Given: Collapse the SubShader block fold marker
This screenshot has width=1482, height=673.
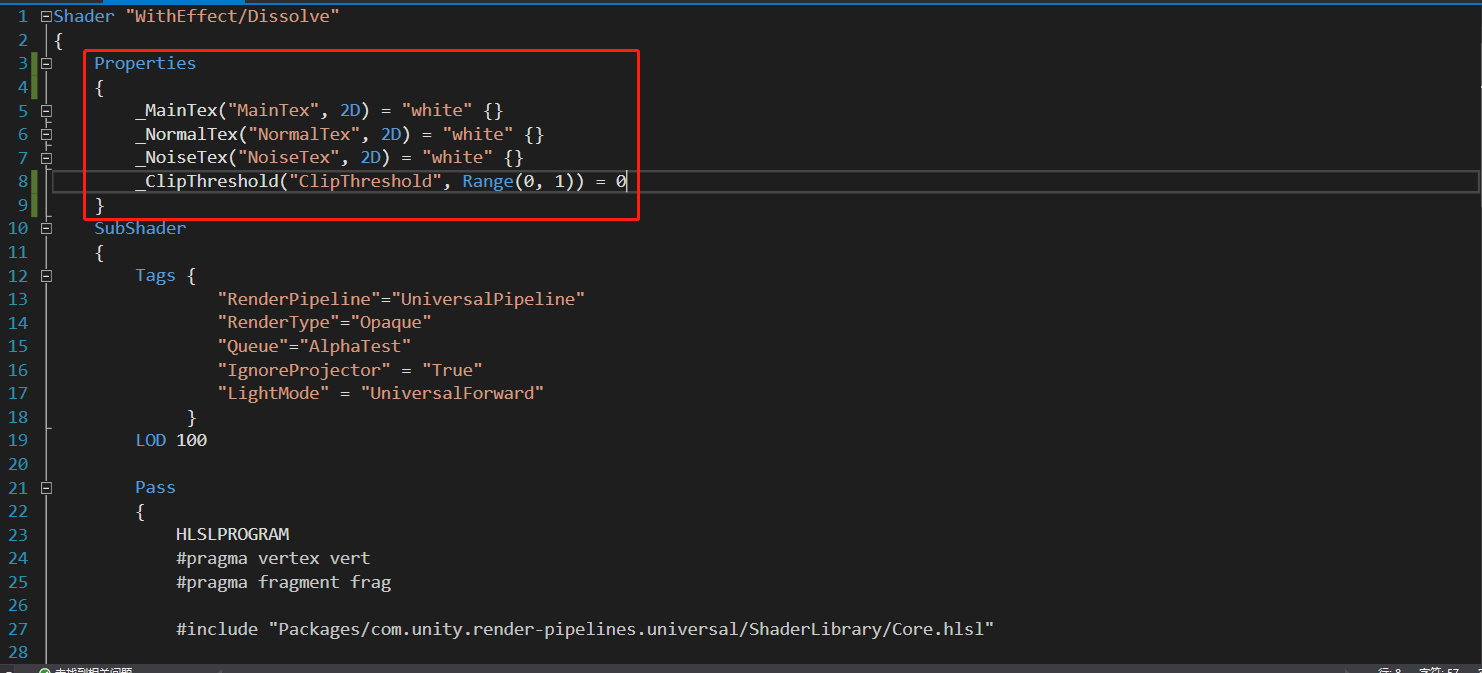Looking at the screenshot, I should click(x=47, y=228).
